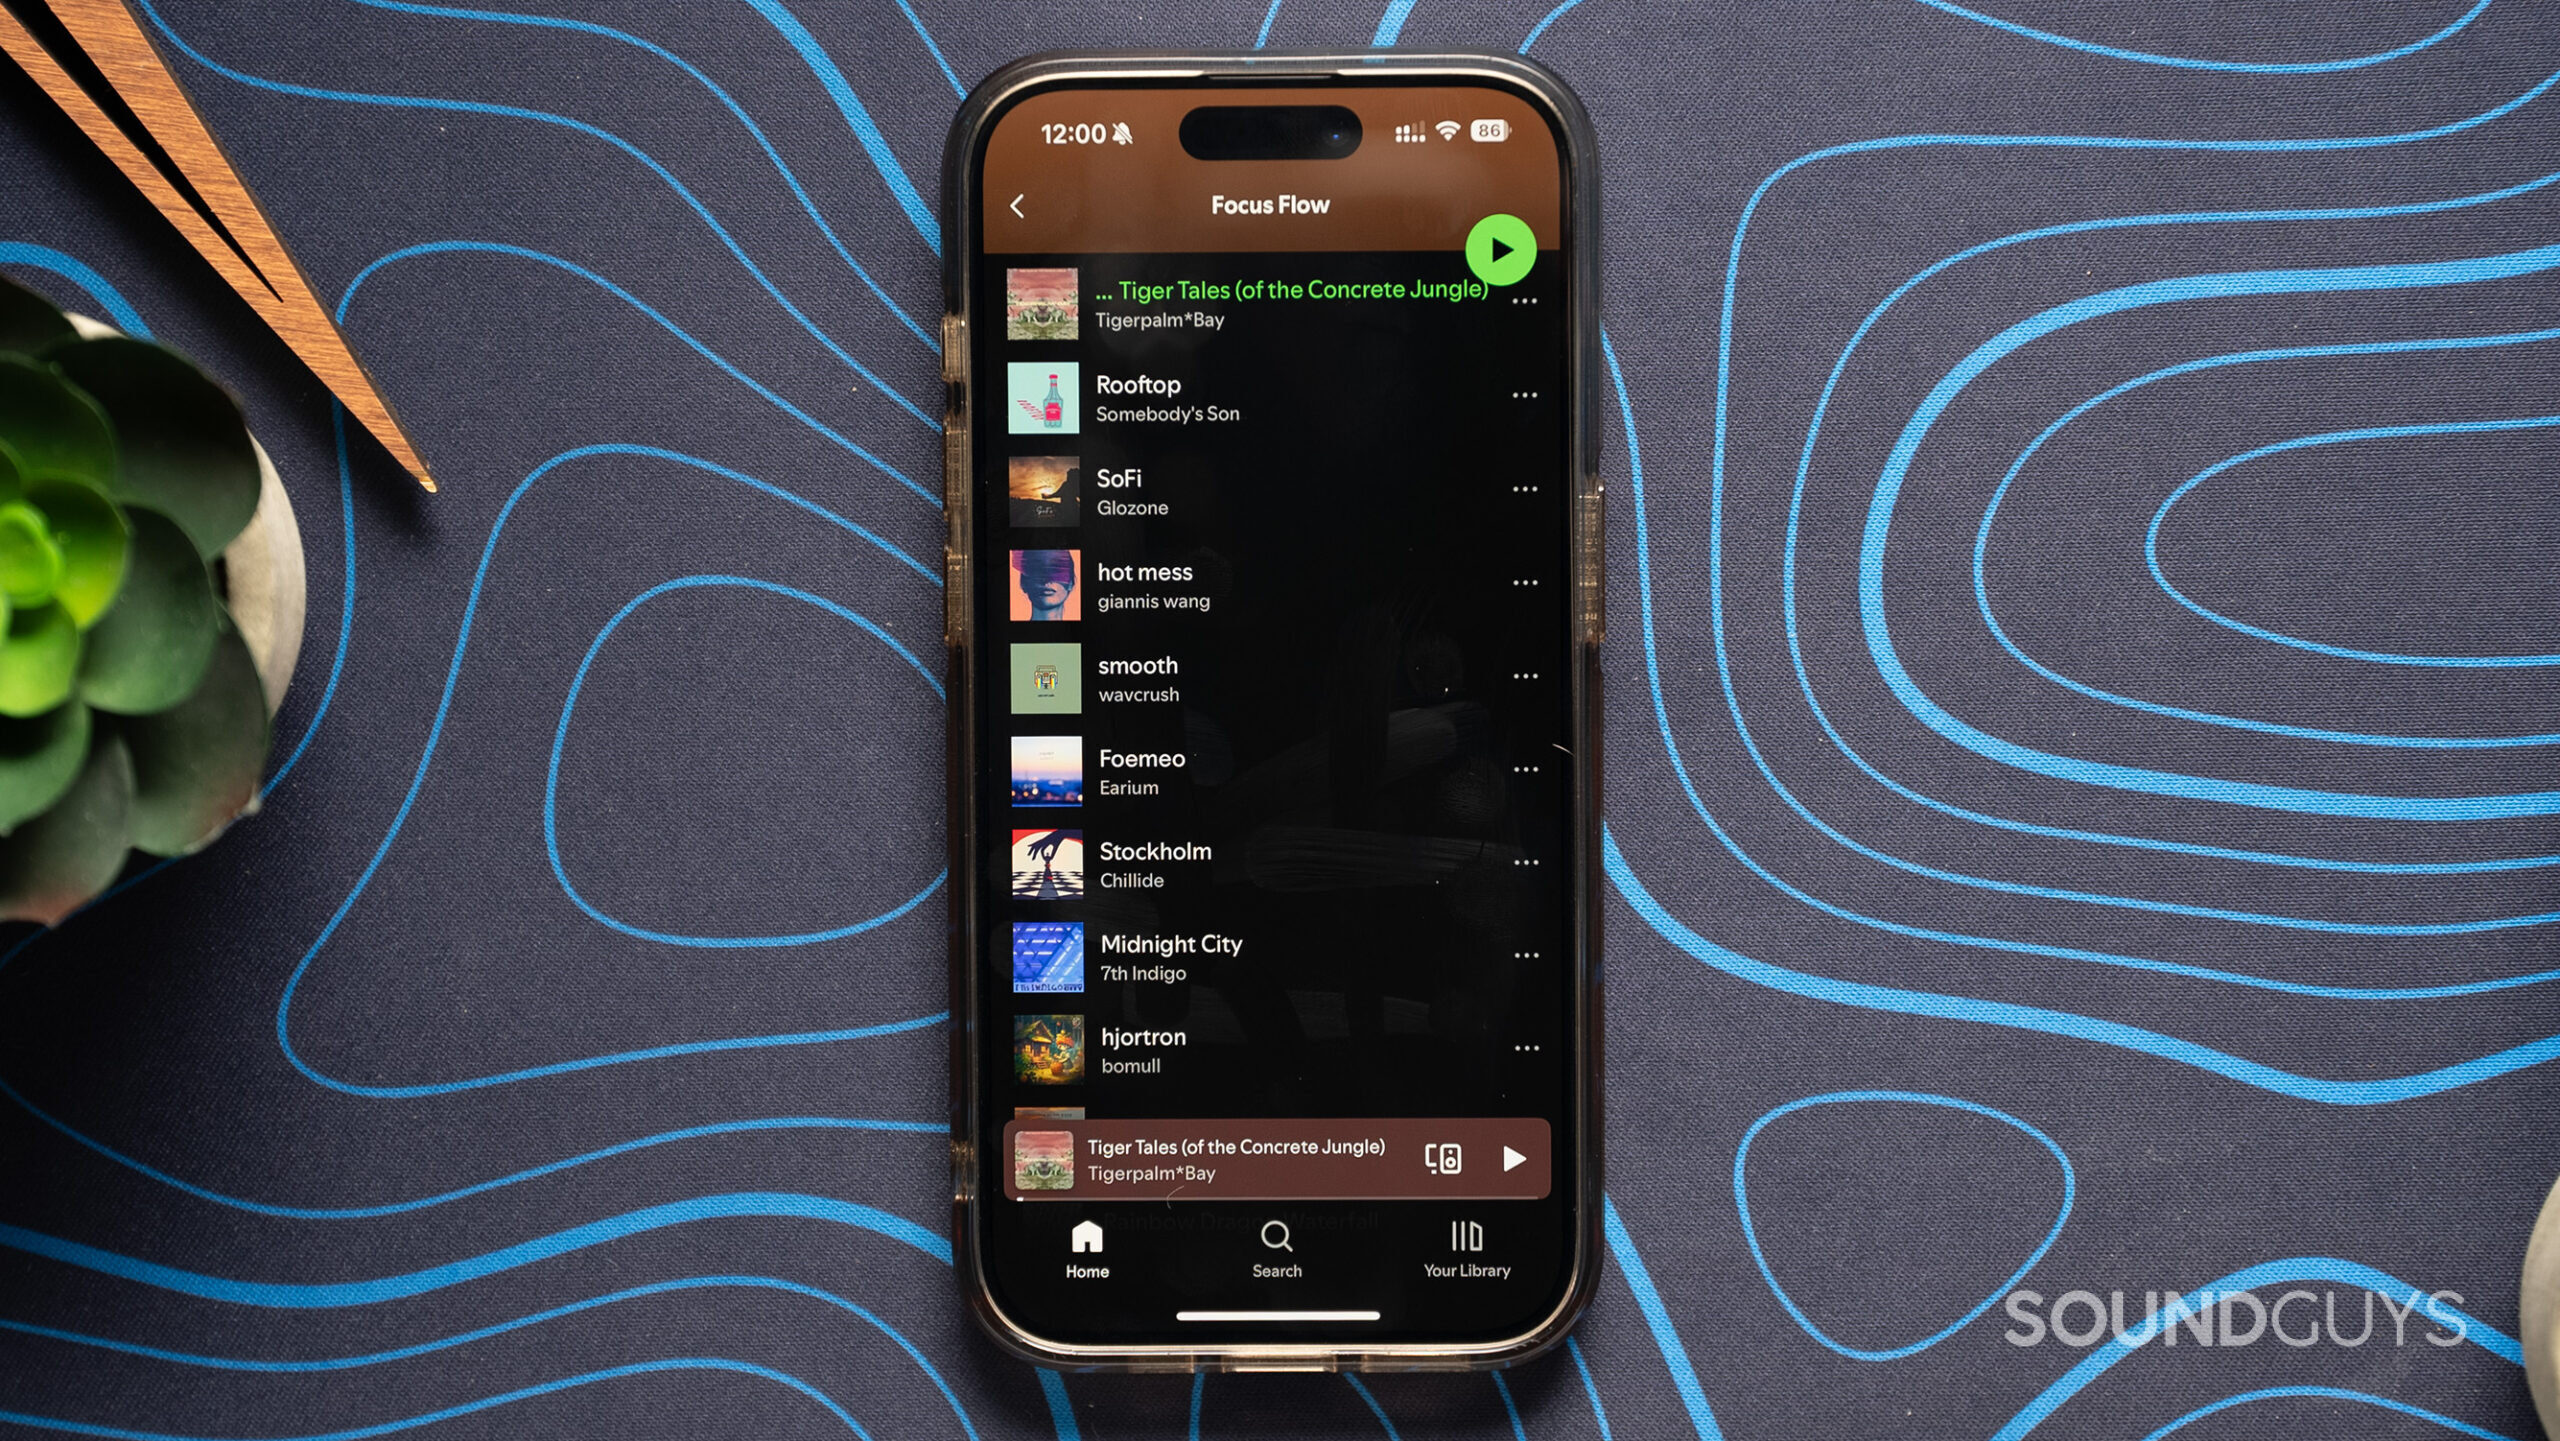
Task: Open queue icon in the mini player
Action: click(1442, 1160)
